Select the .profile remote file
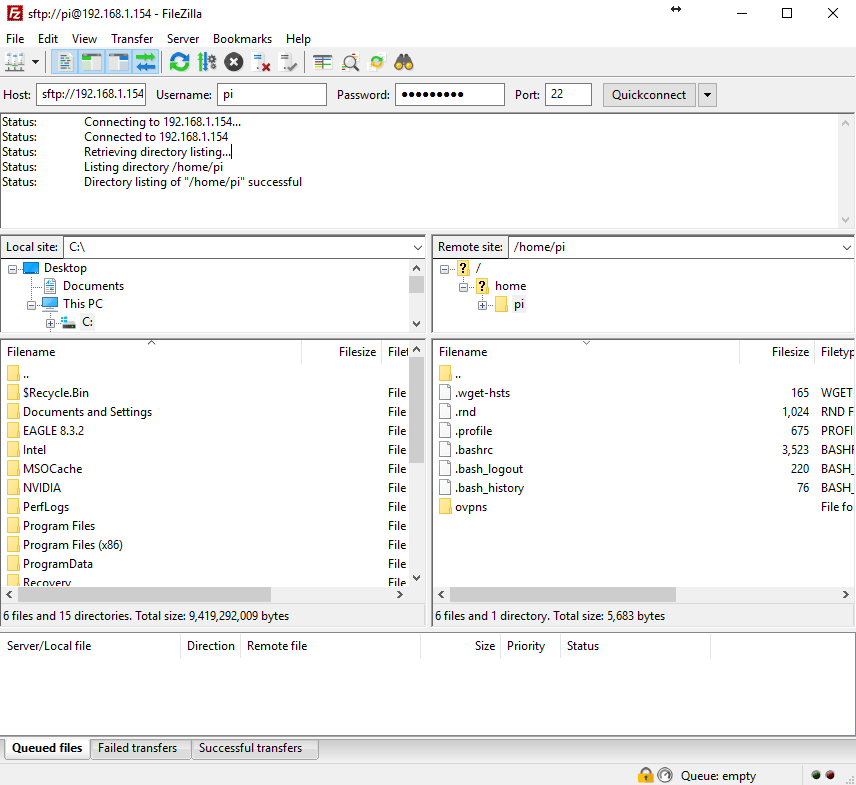Viewport: 856px width, 785px height. click(x=473, y=431)
